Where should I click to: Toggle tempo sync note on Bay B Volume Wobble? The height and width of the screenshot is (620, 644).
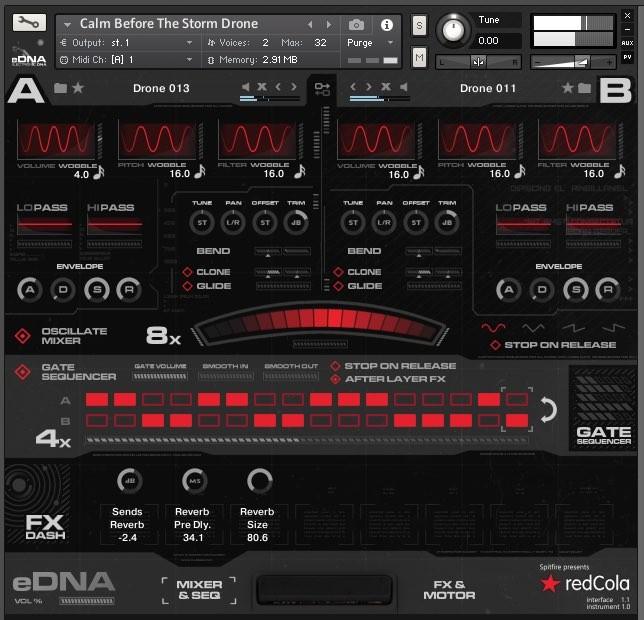pyautogui.click(x=419, y=172)
